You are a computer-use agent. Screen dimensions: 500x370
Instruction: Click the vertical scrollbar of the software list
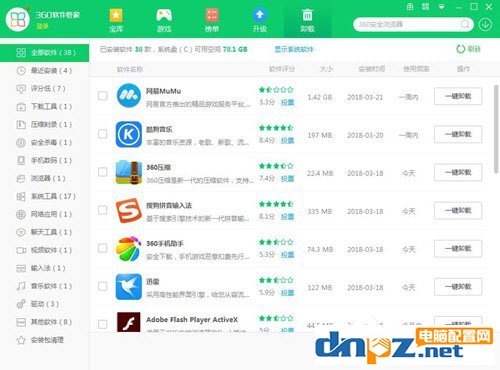pos(496,129)
